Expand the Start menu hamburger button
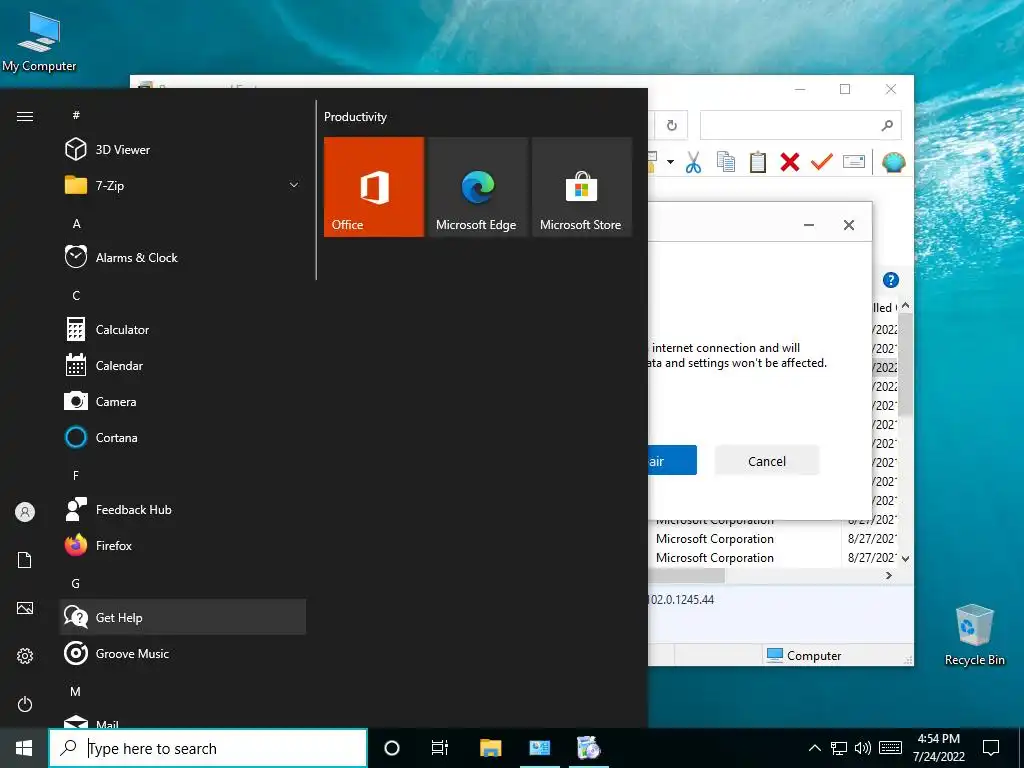 pyautogui.click(x=25, y=116)
